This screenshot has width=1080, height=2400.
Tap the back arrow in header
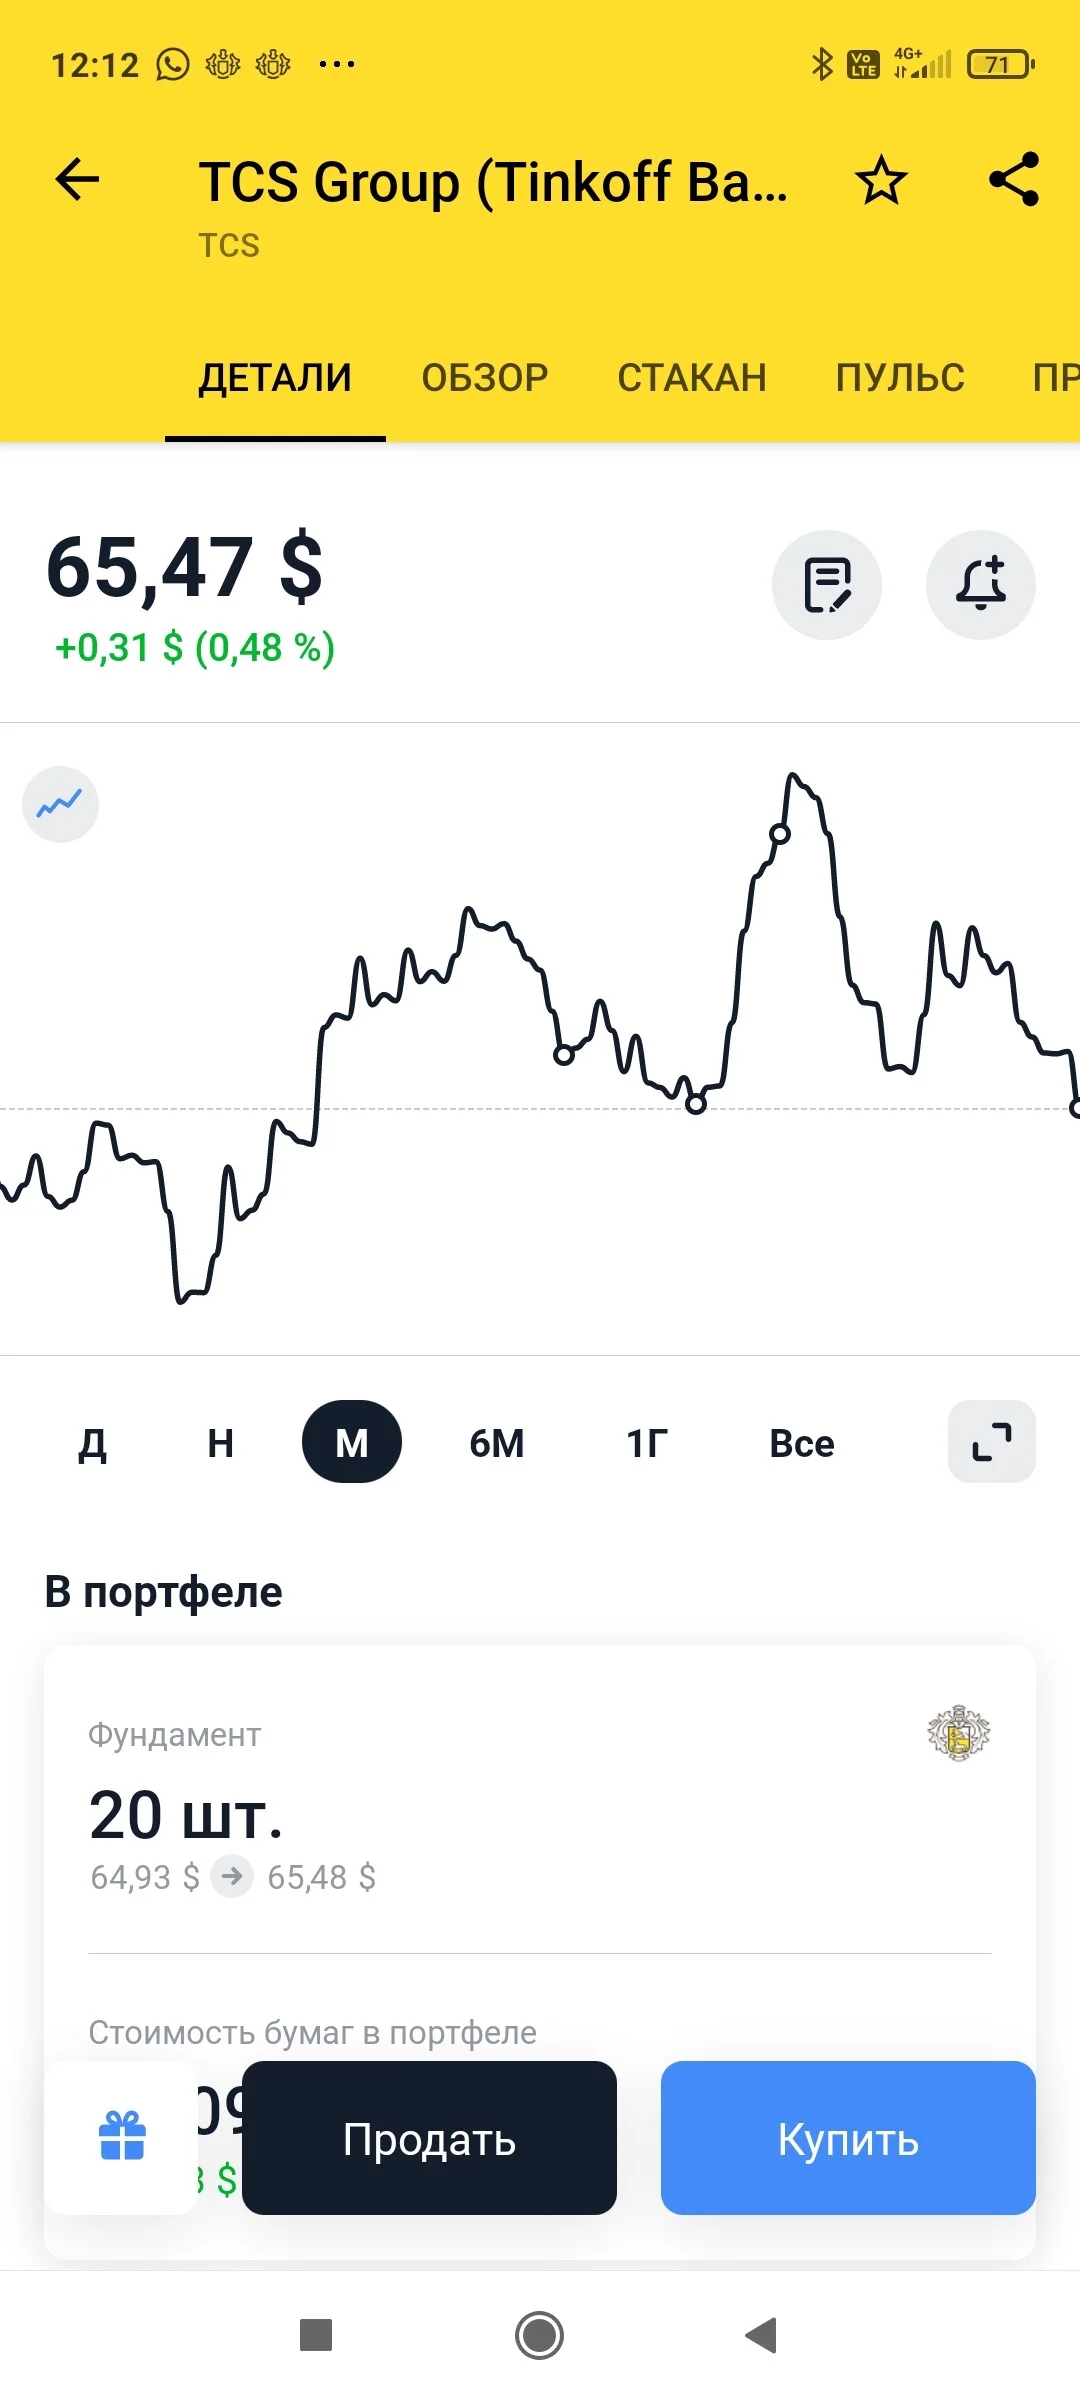[77, 181]
